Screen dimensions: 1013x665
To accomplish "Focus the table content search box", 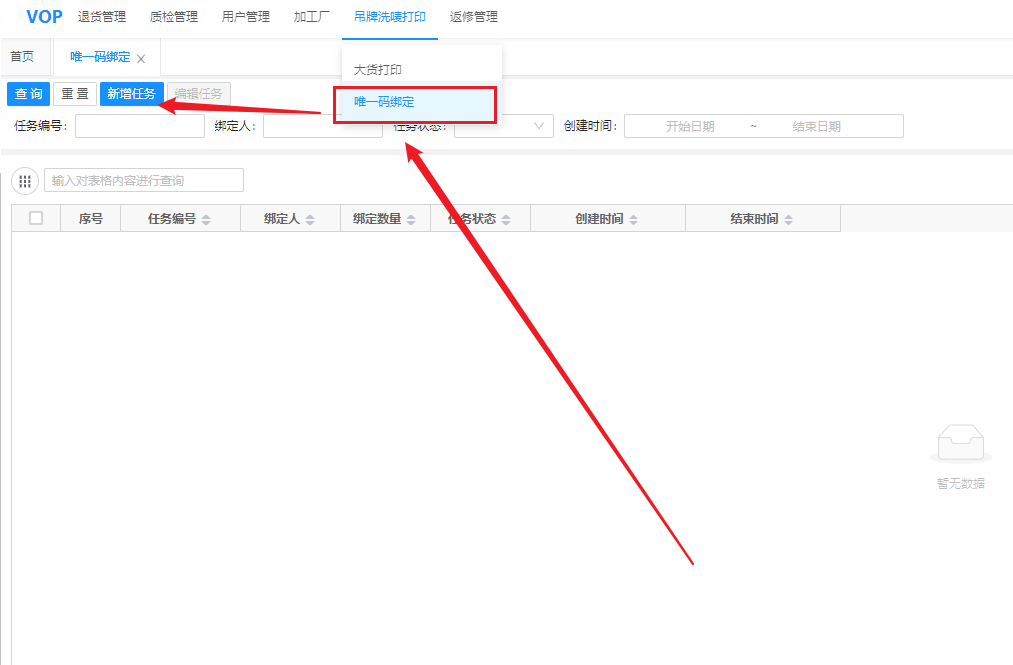I will click(144, 181).
